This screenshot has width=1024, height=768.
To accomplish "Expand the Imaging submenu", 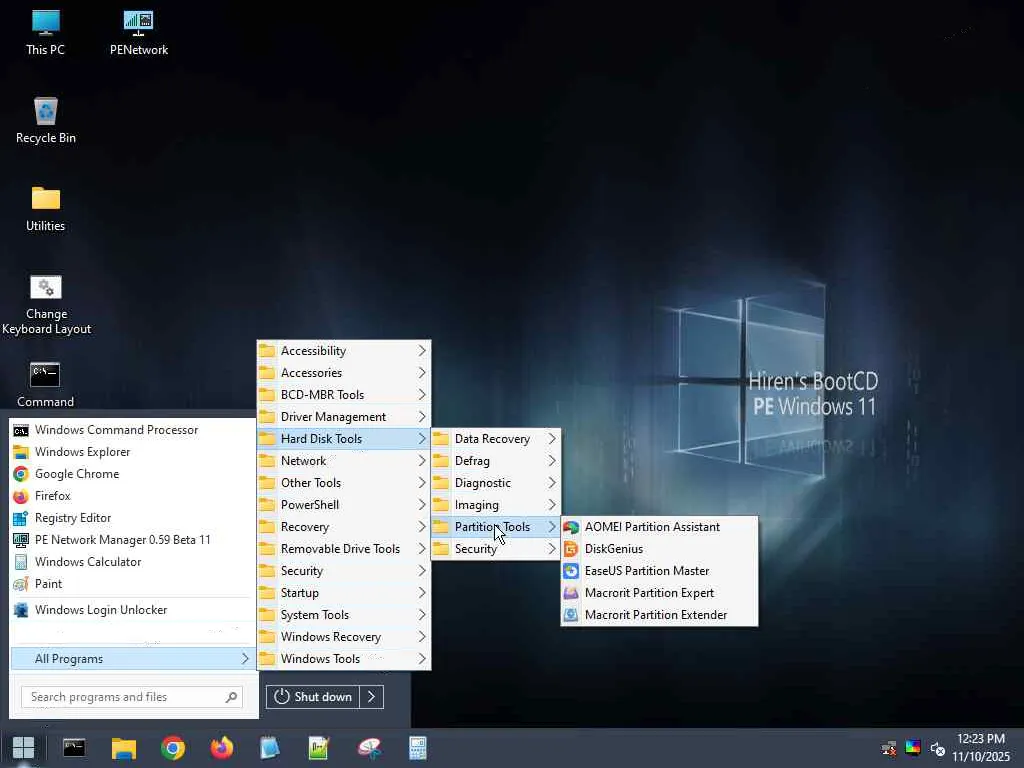I will (496, 505).
